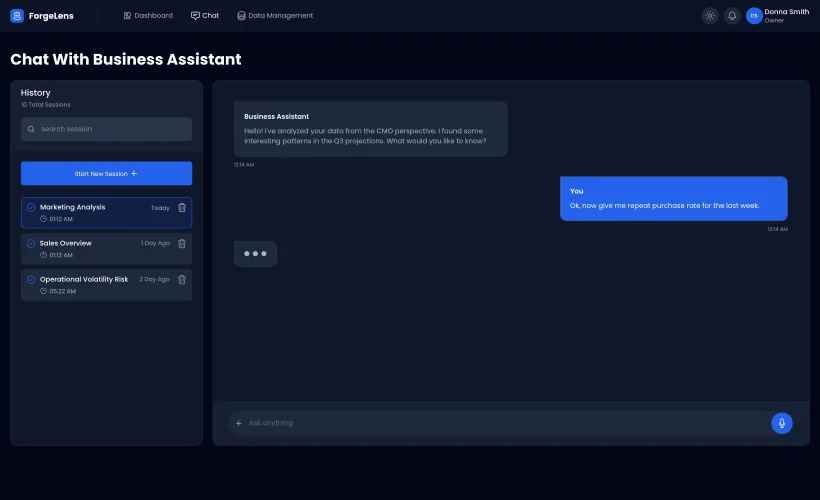Click the Today label on Marketing Analysis
Screen dimensions: 820x500
[x=160, y=208]
